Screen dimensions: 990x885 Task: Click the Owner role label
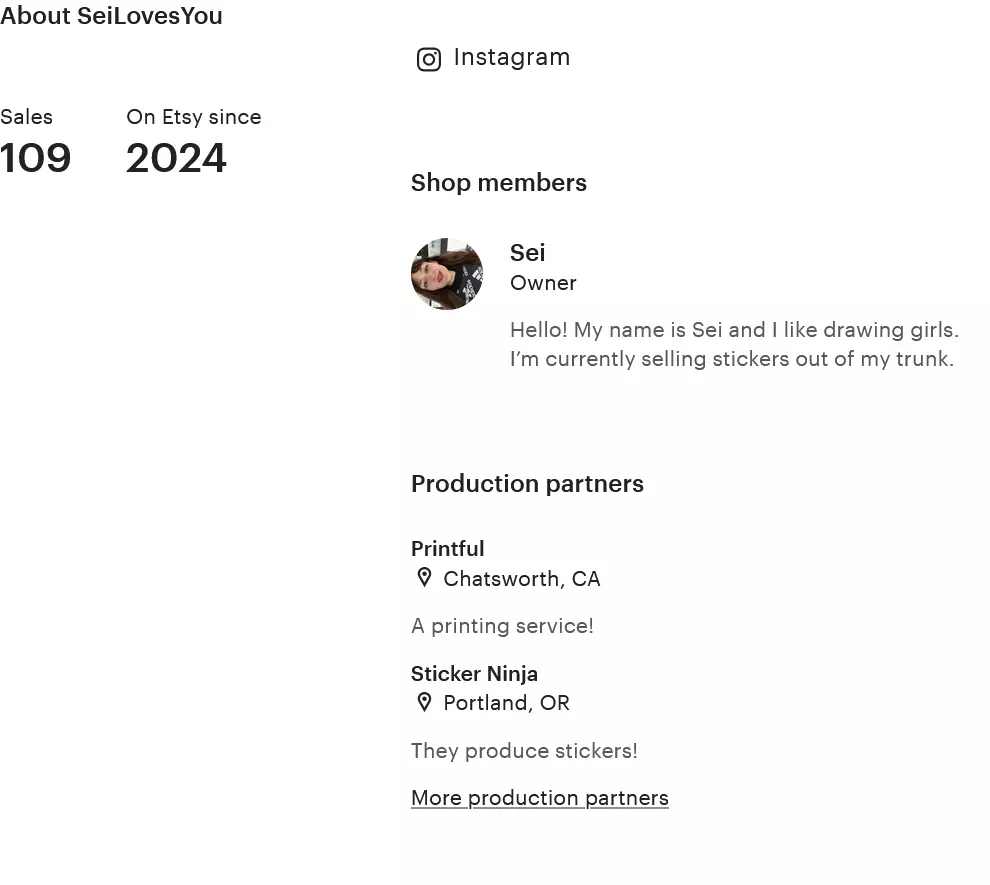click(543, 283)
